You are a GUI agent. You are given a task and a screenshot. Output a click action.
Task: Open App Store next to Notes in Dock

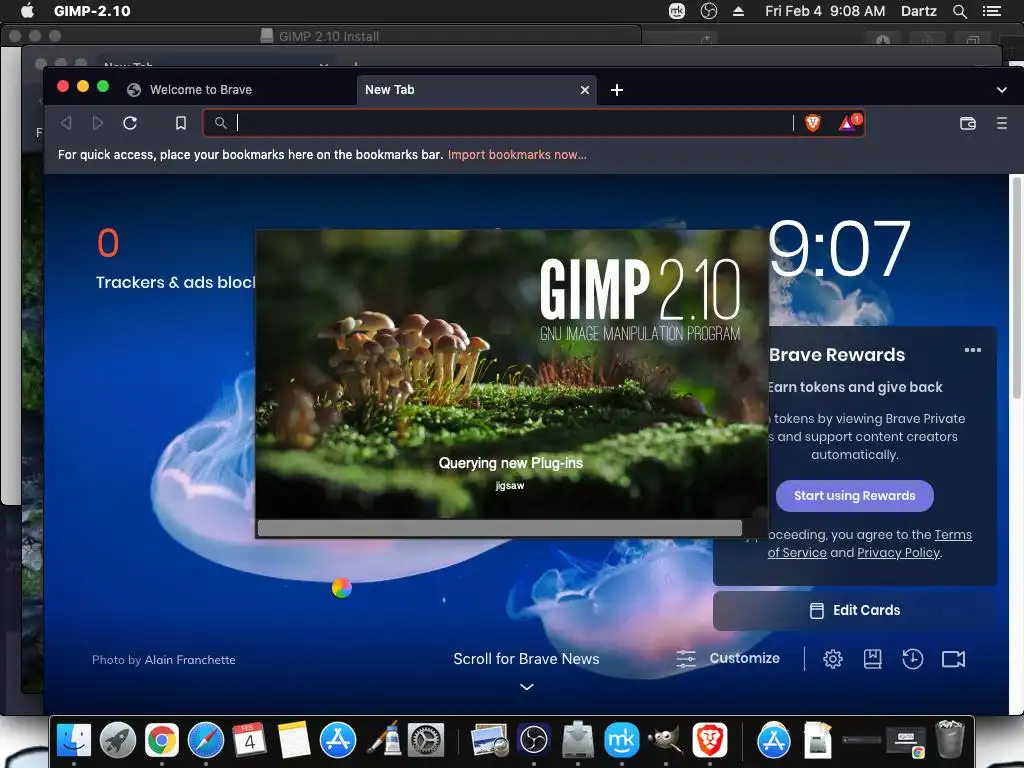(338, 740)
